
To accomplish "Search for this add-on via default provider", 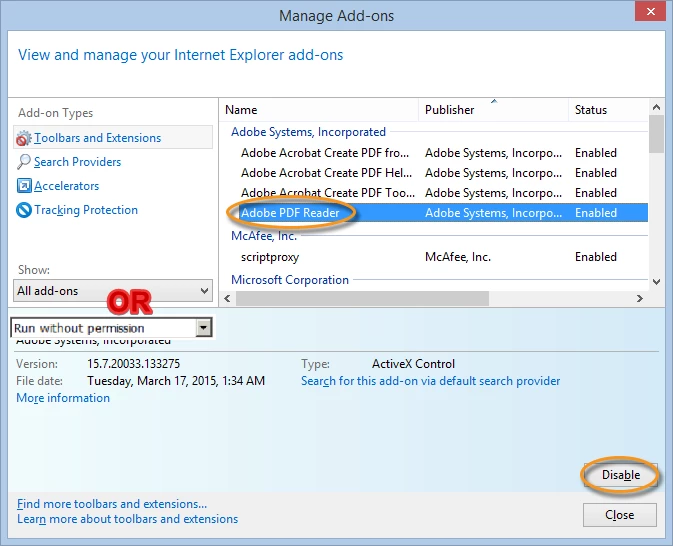I will 430,381.
